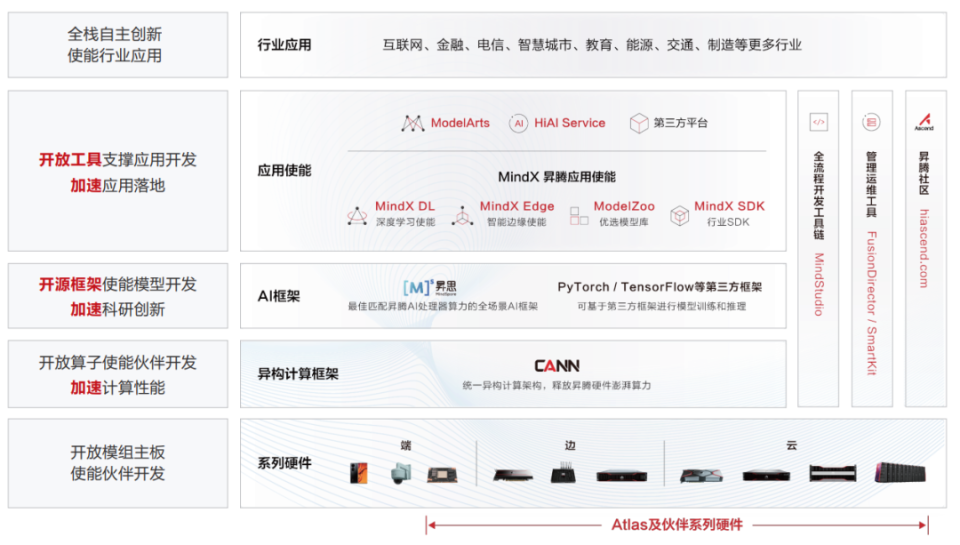The image size is (960, 545).
Task: Click the 异构计算框架 row label
Action: 298,374
